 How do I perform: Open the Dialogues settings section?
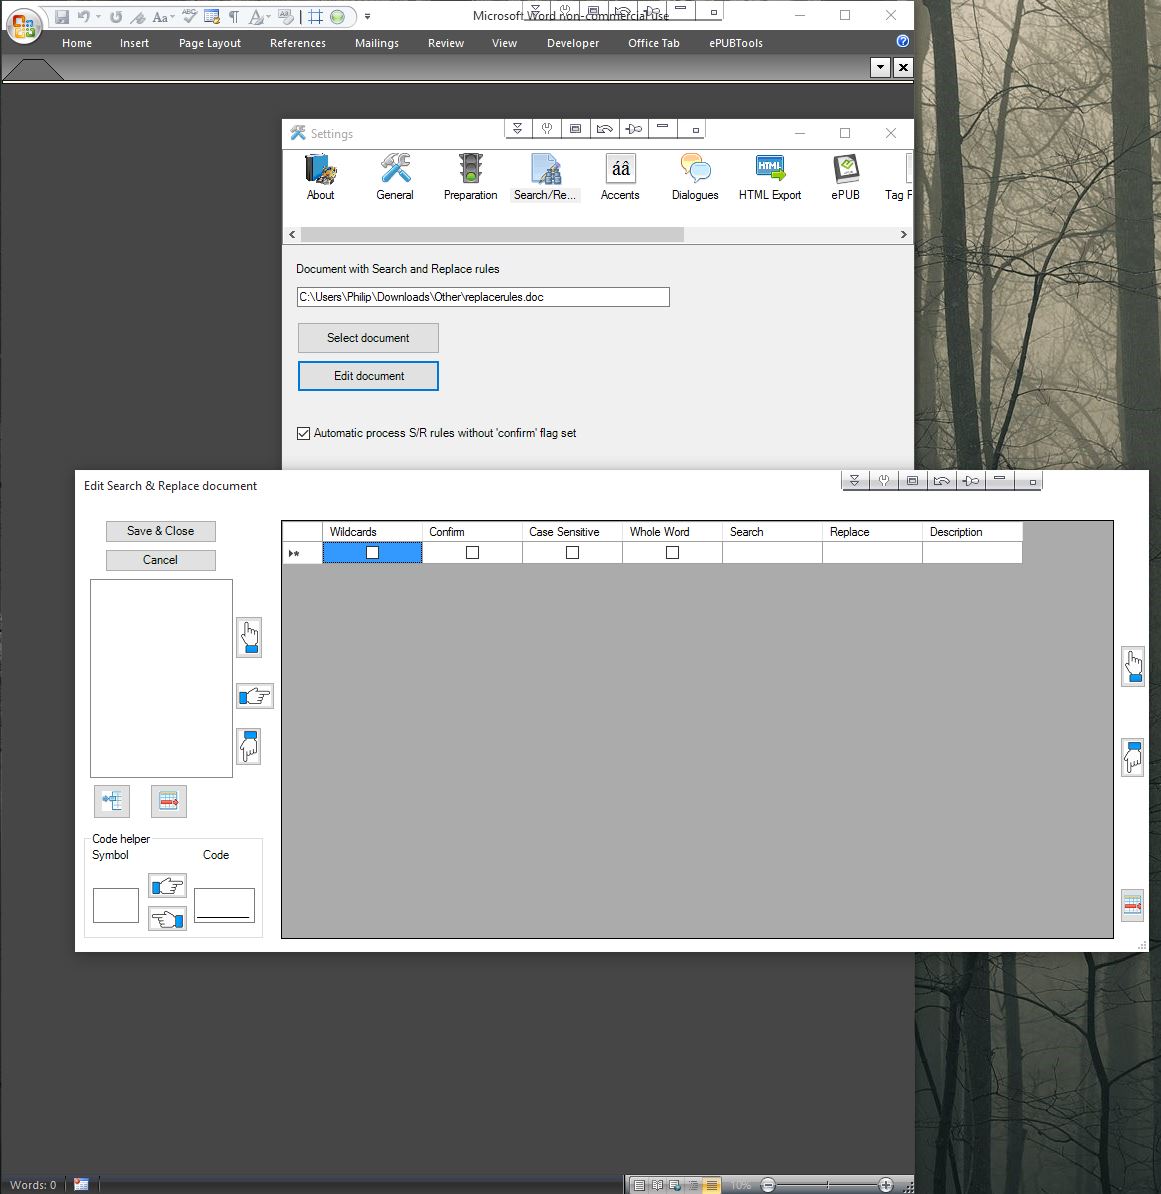pos(695,177)
